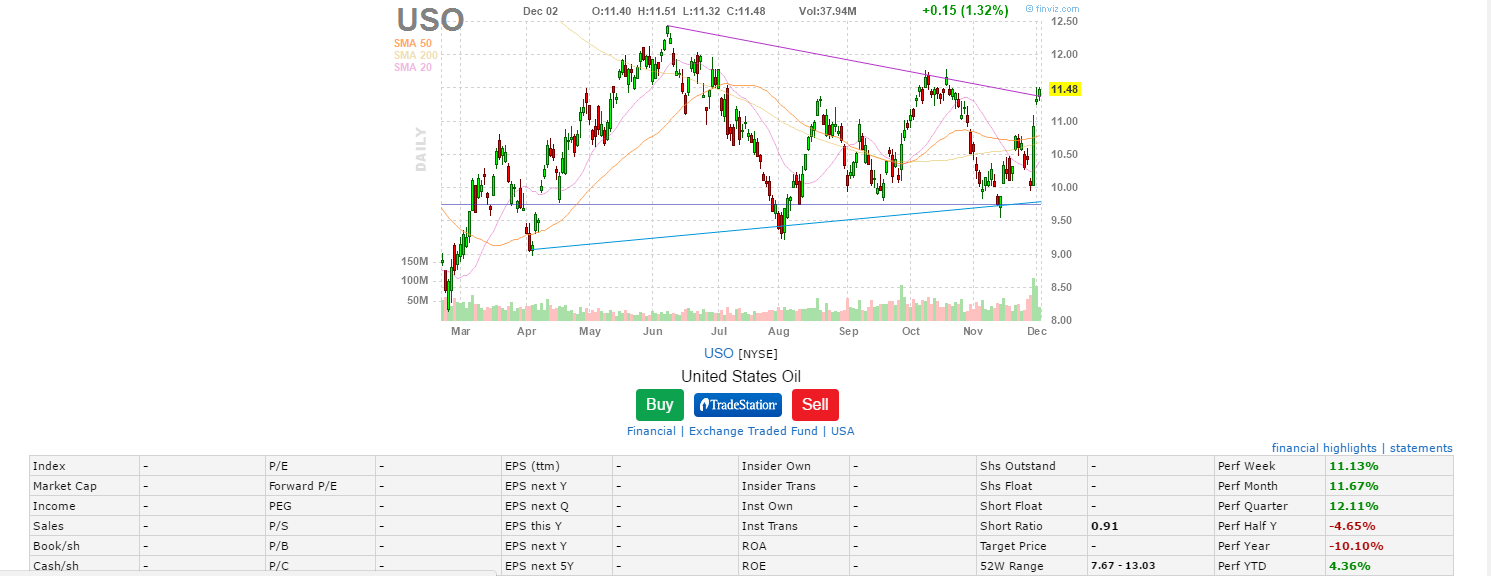Click the Perf Week label cell
The image size is (1491, 576).
coord(1268,466)
